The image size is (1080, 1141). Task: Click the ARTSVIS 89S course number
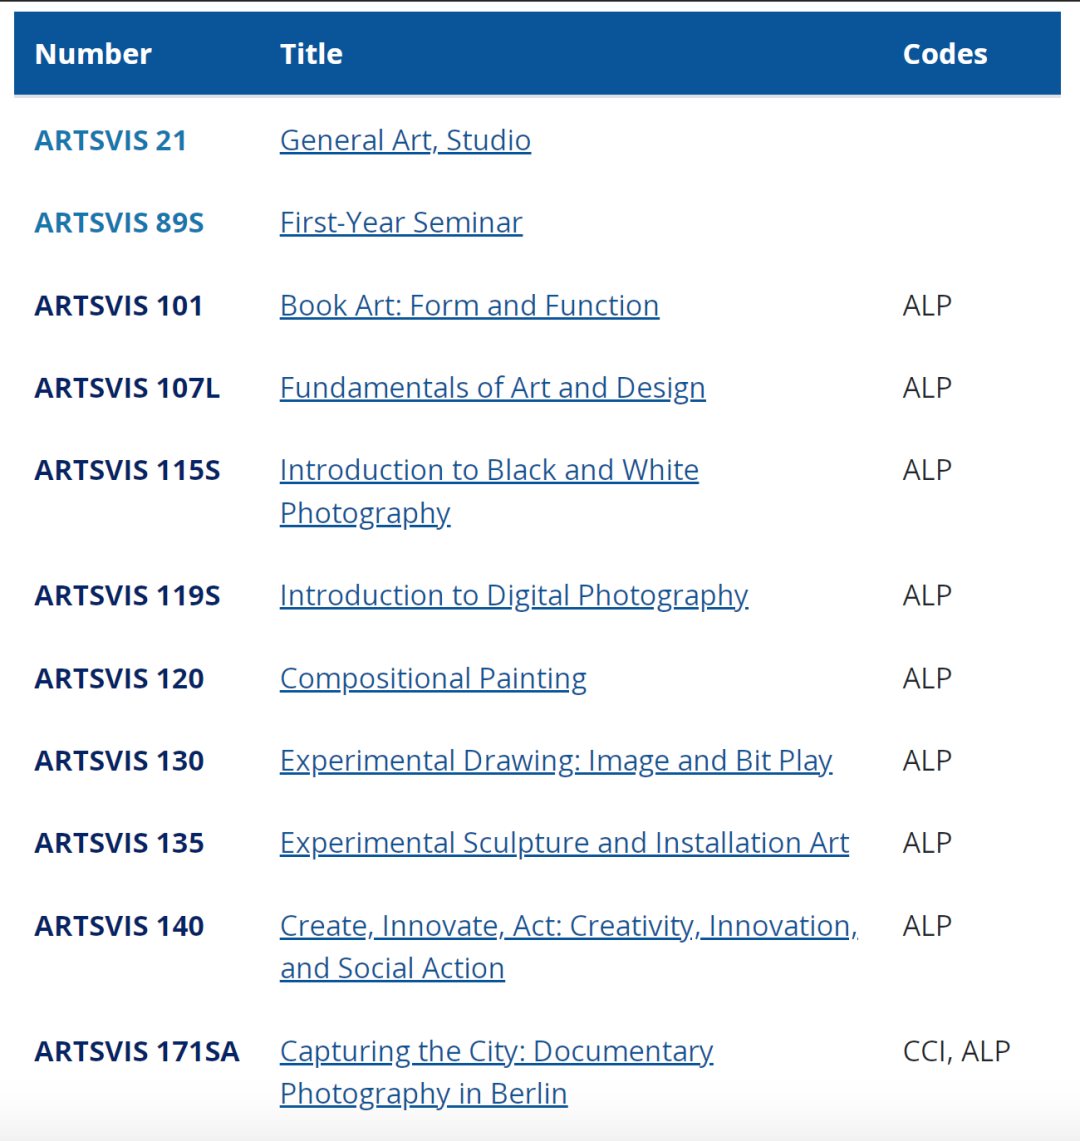(119, 222)
